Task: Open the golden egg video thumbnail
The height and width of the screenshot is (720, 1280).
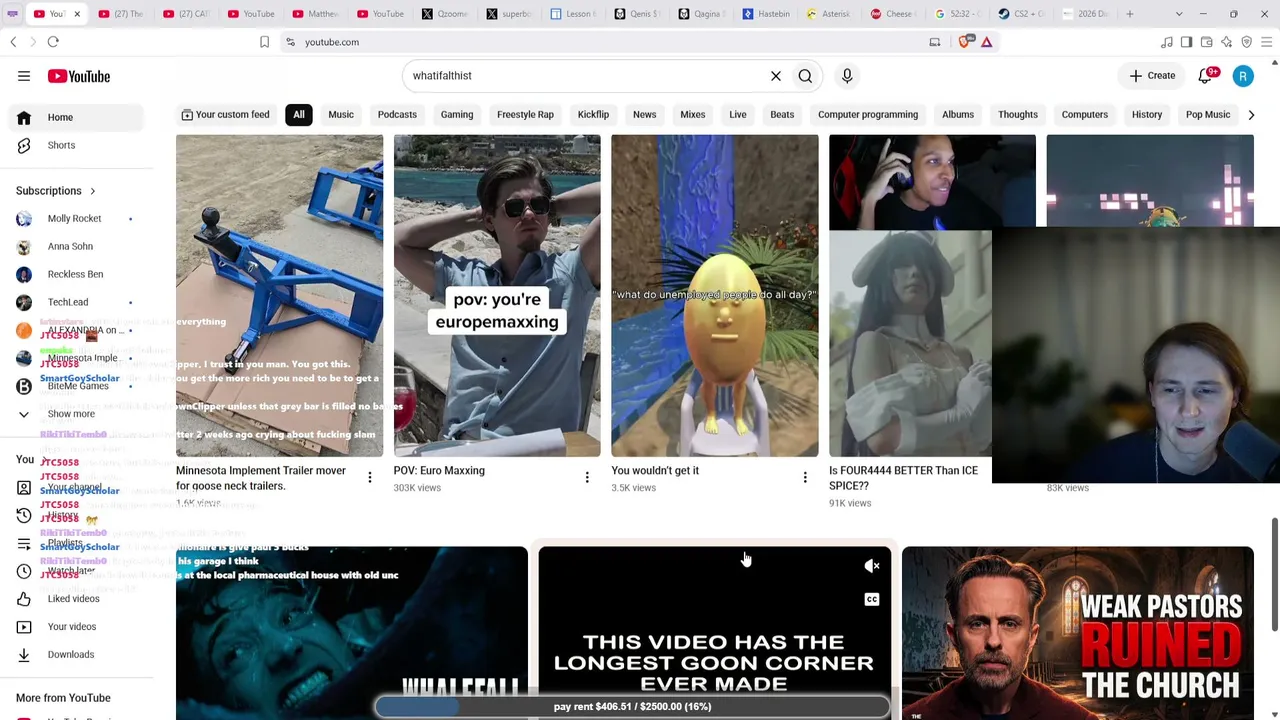Action: tap(715, 296)
